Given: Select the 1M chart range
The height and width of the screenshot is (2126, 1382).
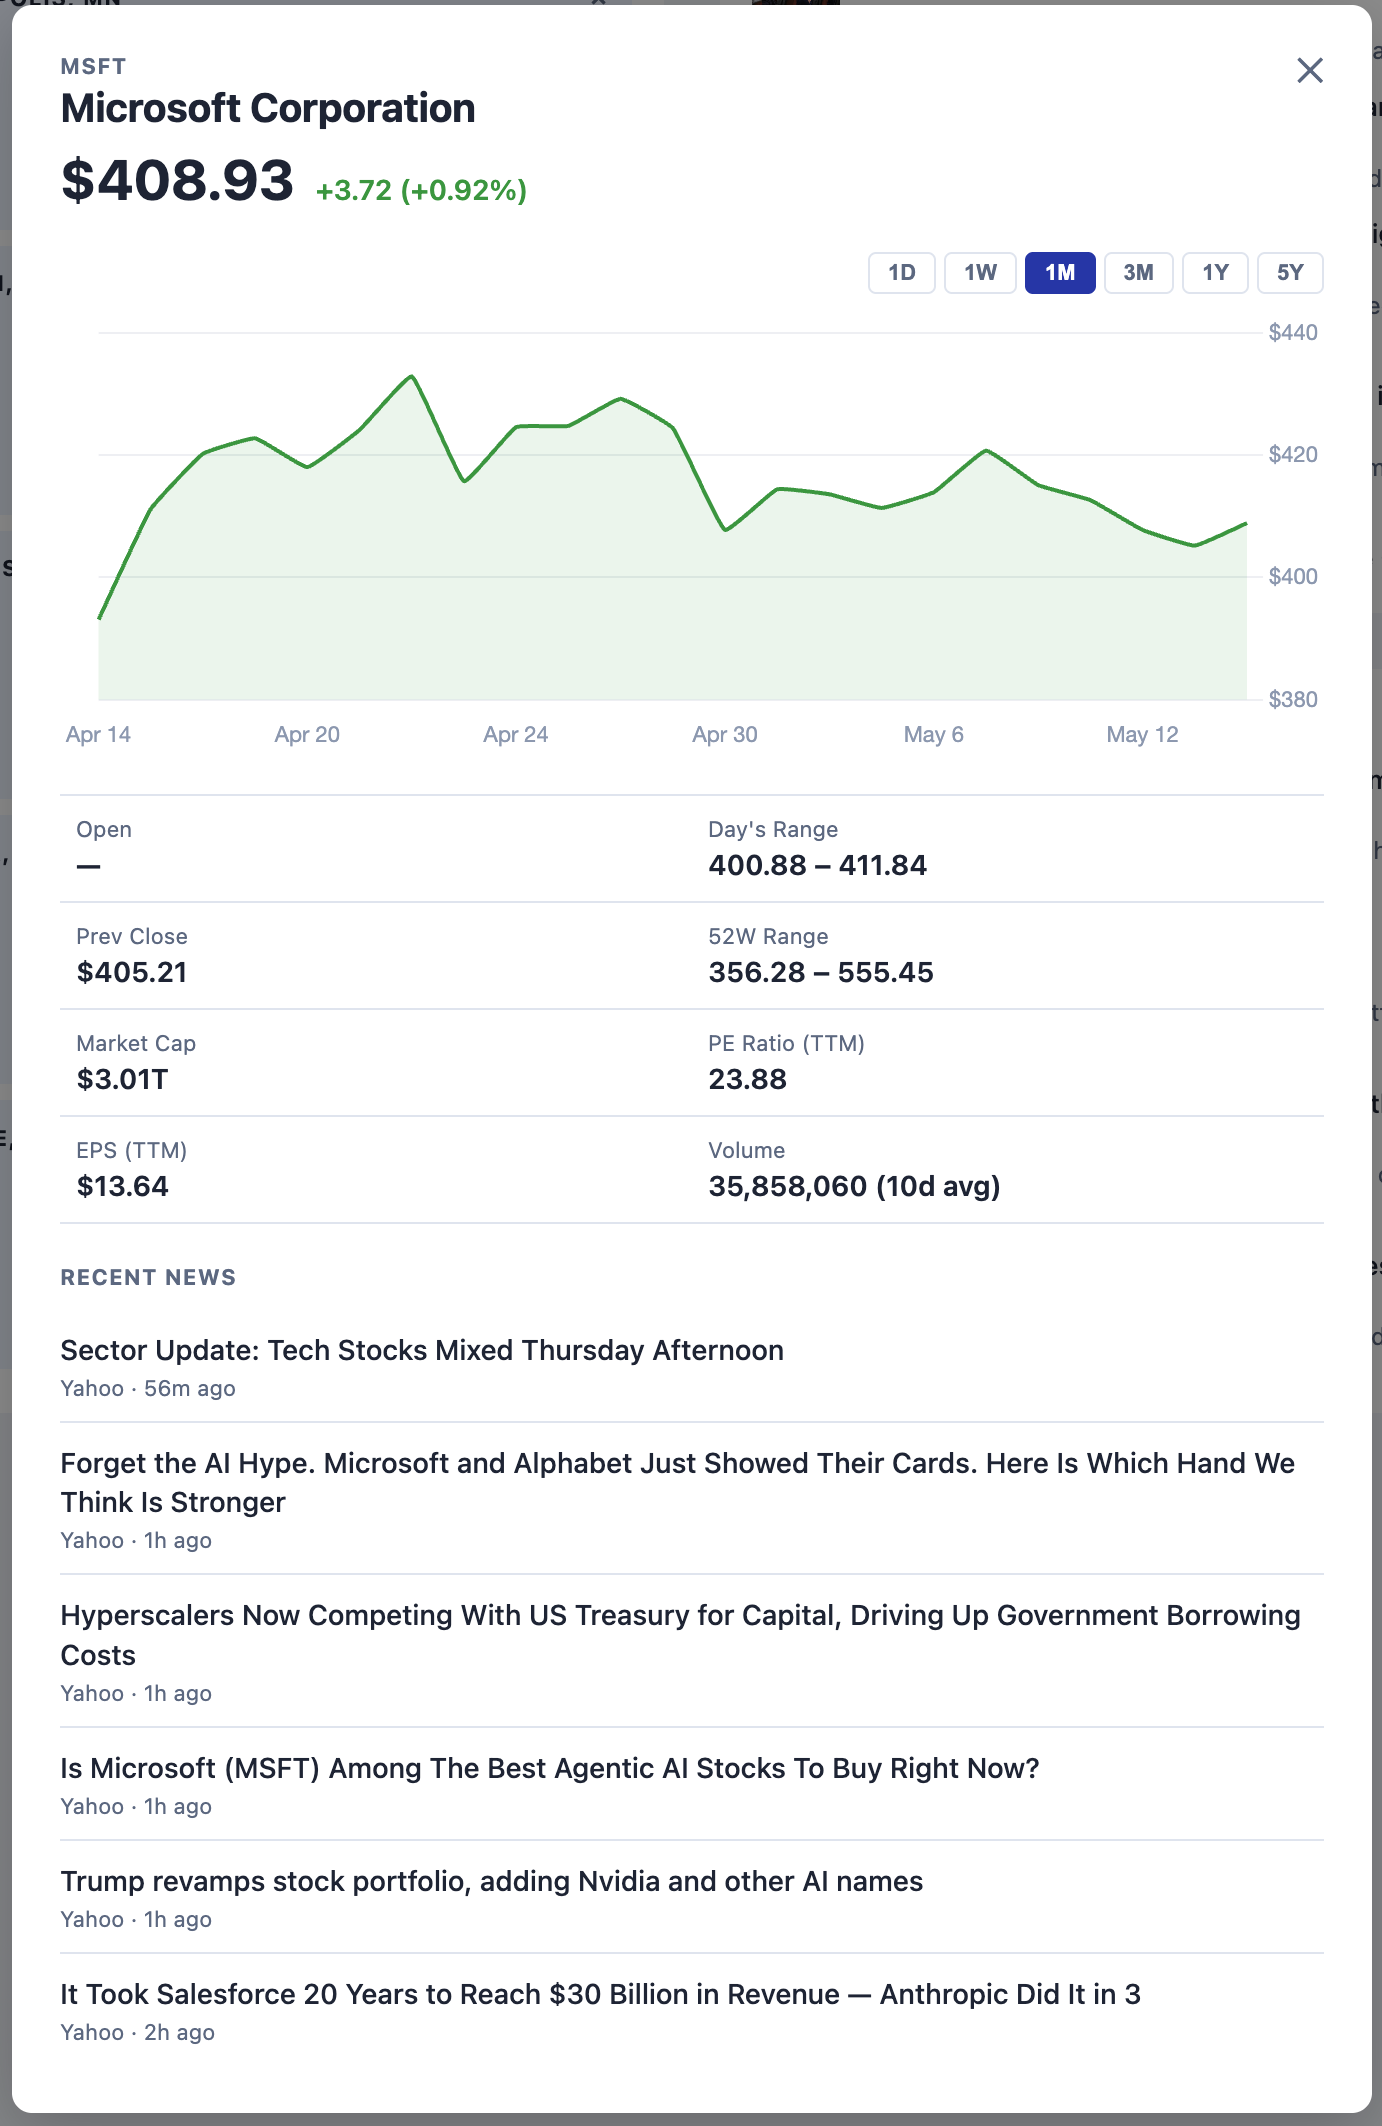Looking at the screenshot, I should coord(1060,273).
